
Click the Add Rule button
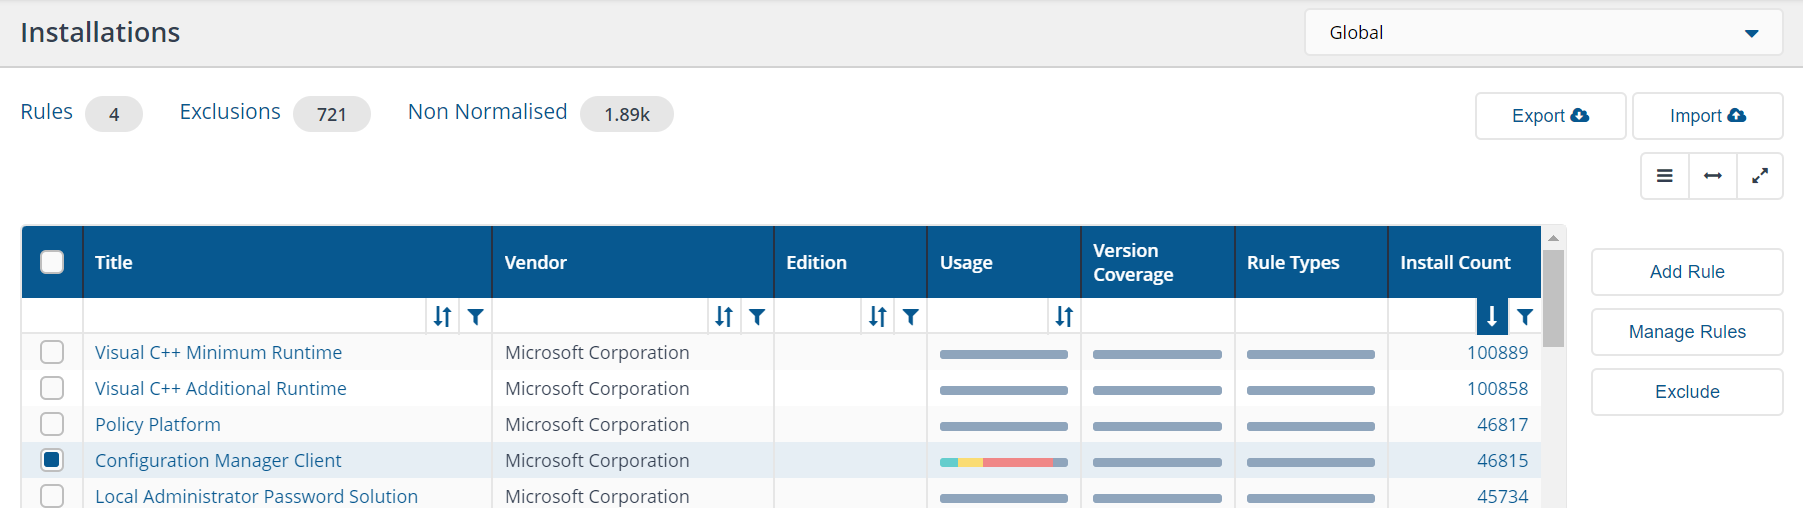coord(1687,272)
